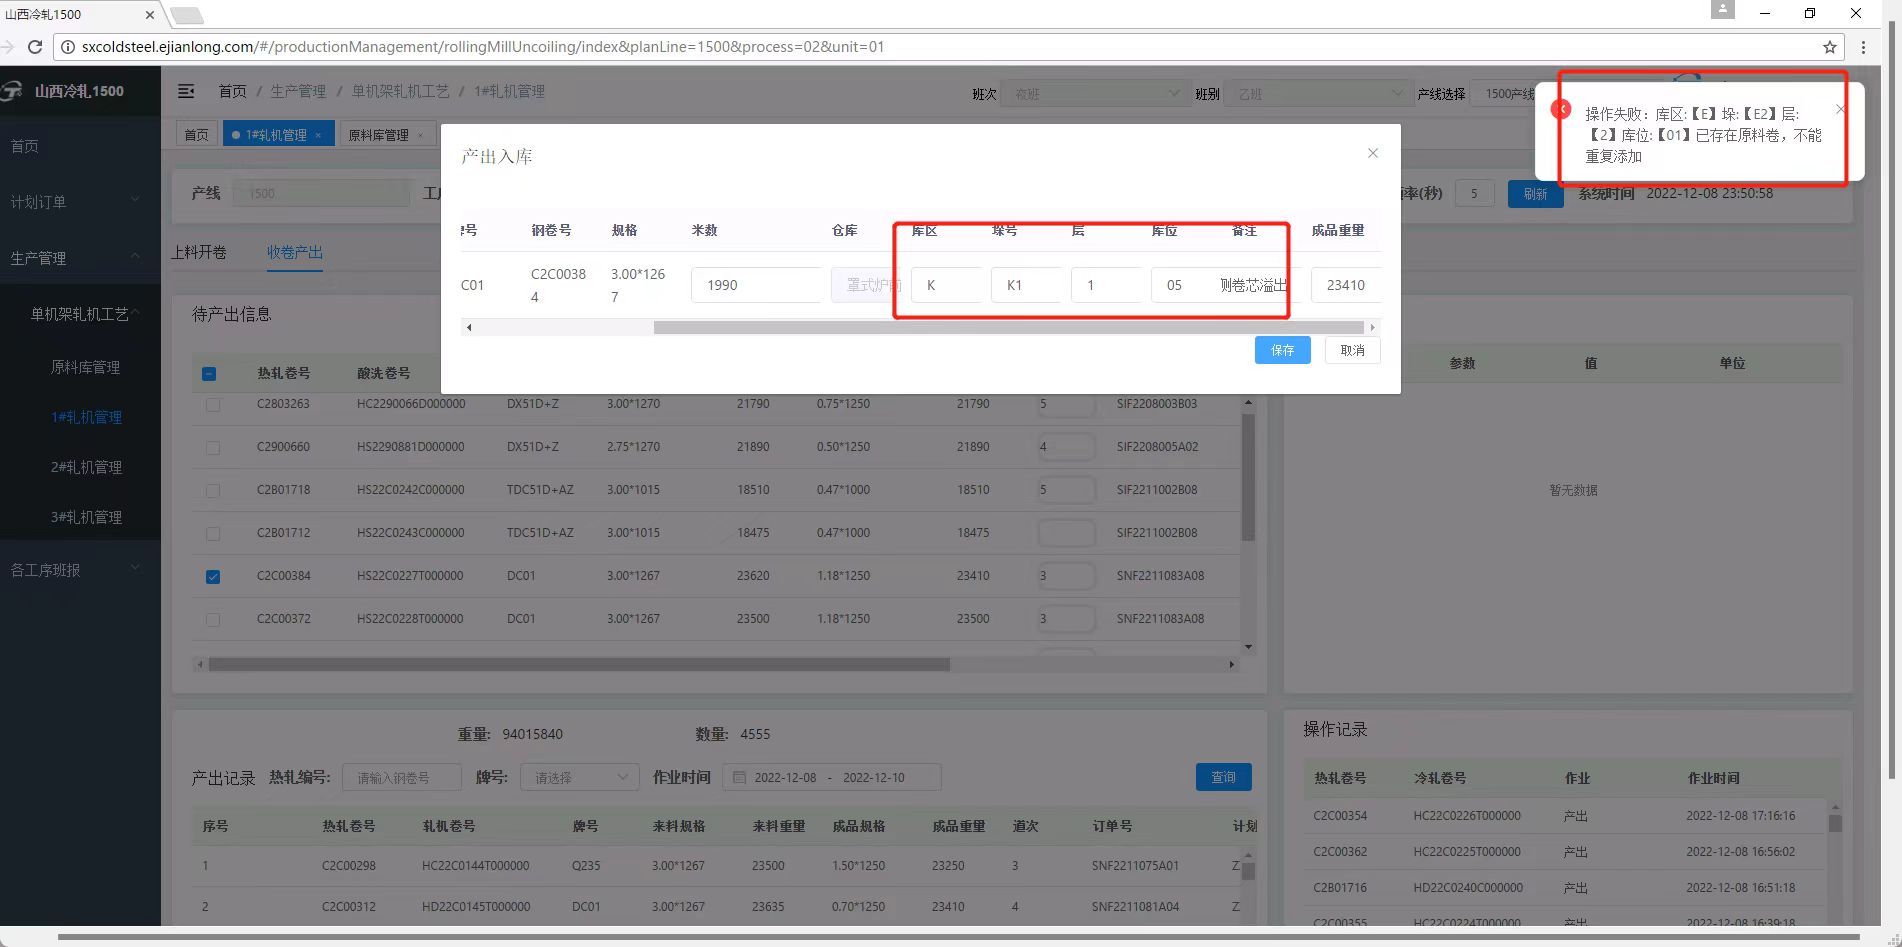1902x947 pixels.
Task: Open 2#轧机管理 in the sidebar
Action: tap(86, 467)
